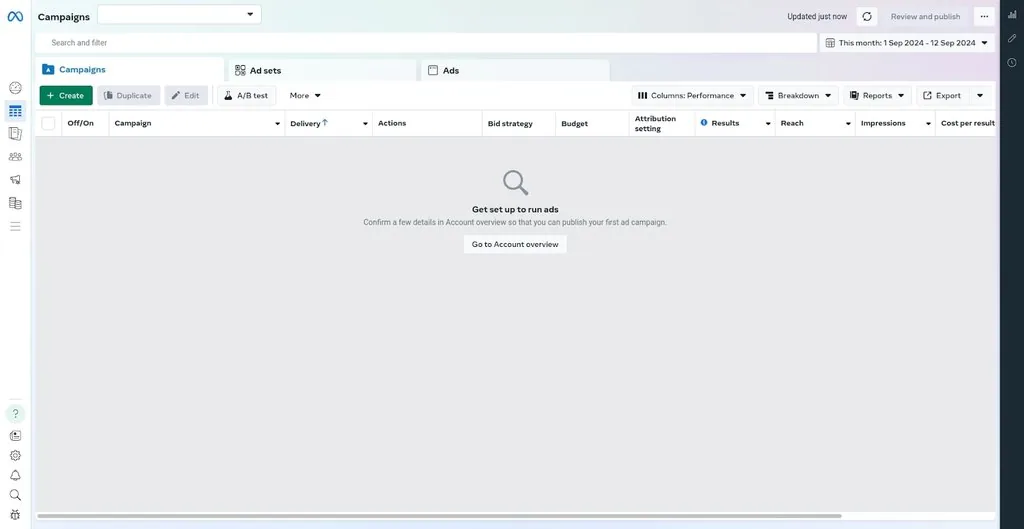Open the history clock icon in right panel
Image resolution: width=1024 pixels, height=529 pixels.
point(1012,63)
